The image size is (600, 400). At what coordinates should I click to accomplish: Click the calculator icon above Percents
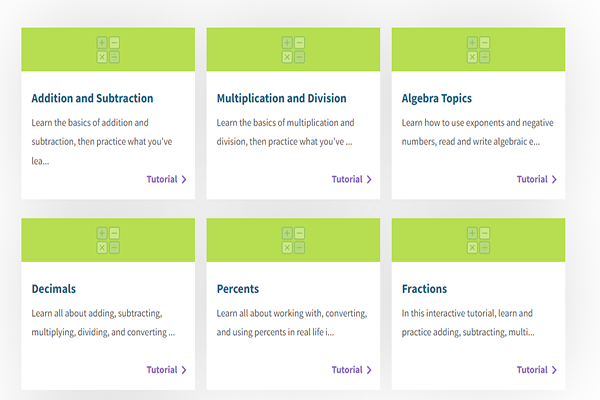pyautogui.click(x=293, y=240)
